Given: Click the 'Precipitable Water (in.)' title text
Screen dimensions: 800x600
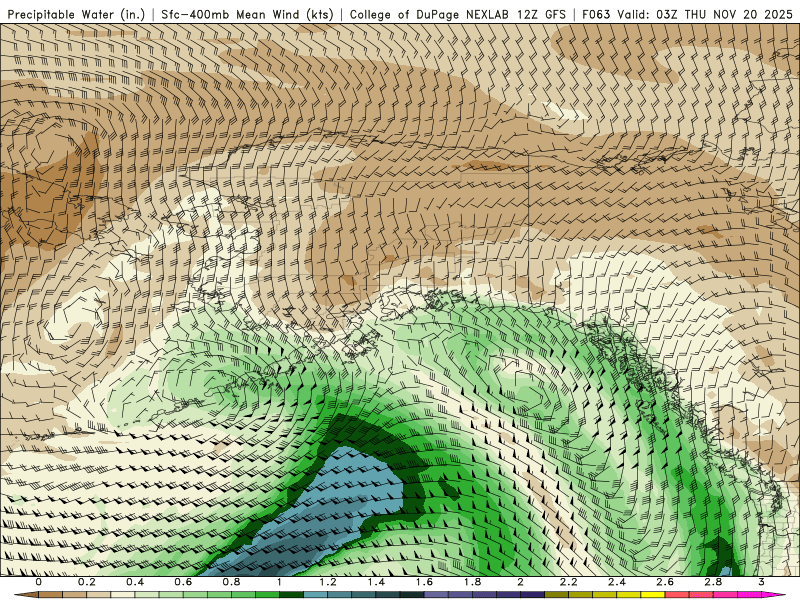Looking at the screenshot, I should [x=76, y=15].
